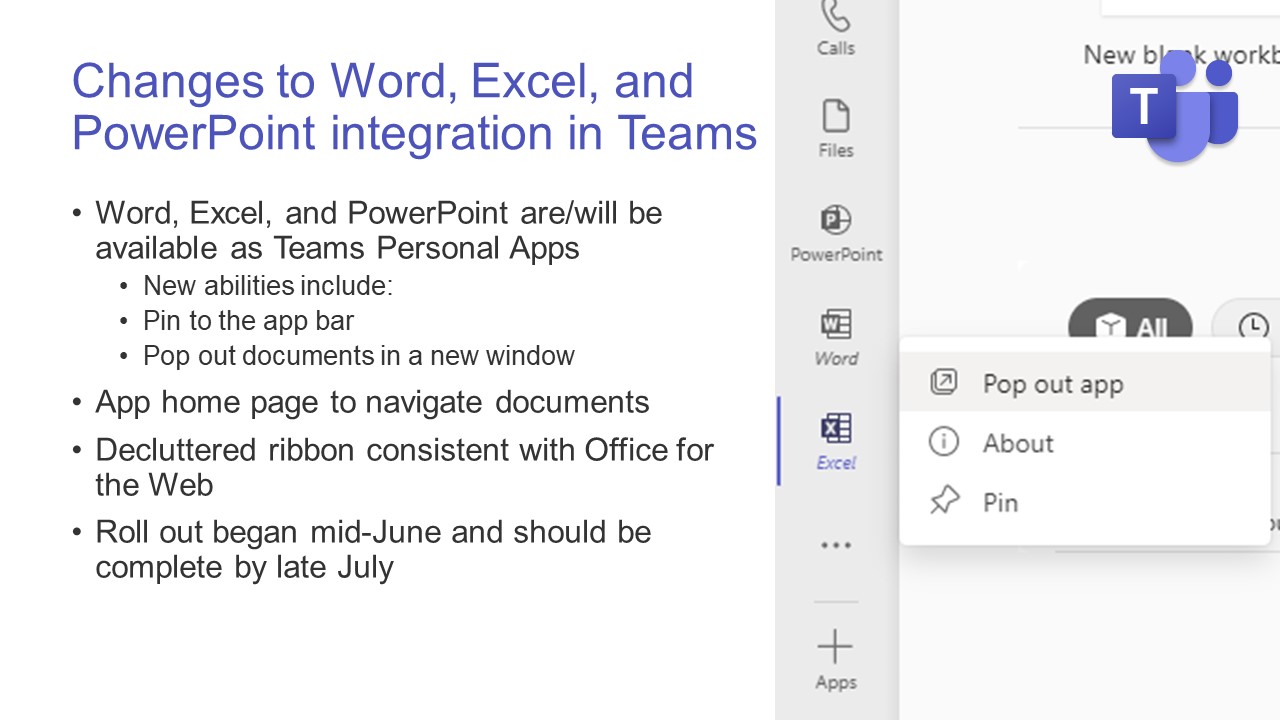Click bullet 'New abilities include:'
Image resolution: width=1280 pixels, height=720 pixels.
pyautogui.click(x=268, y=285)
